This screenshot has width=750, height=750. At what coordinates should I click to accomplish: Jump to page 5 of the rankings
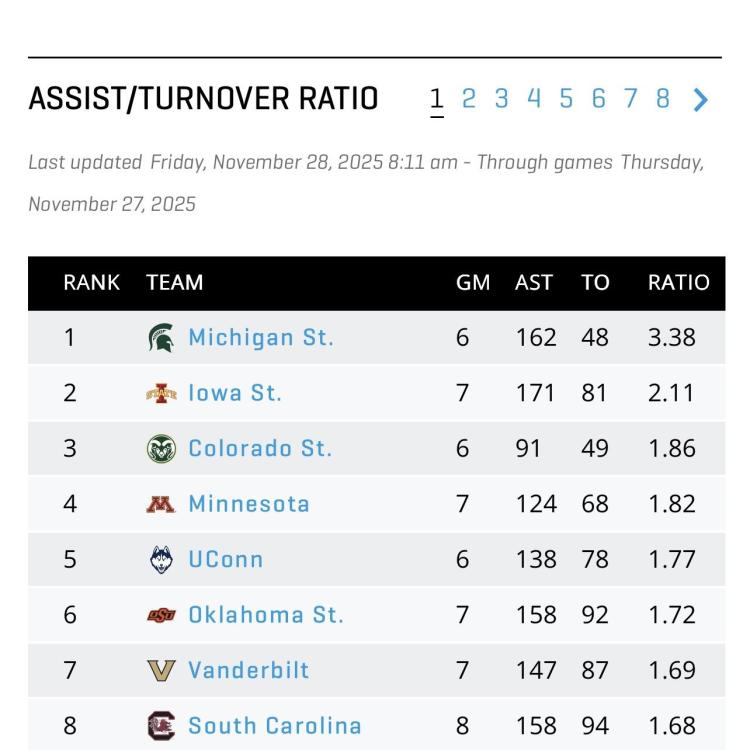(566, 98)
